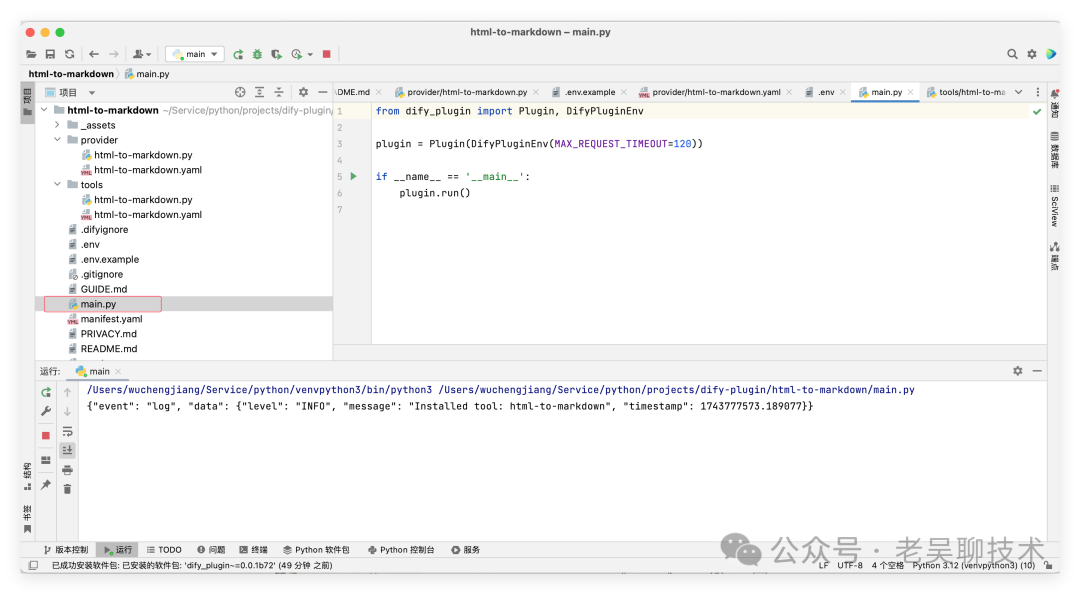Expand all in the project panel
This screenshot has width=1080, height=594.
point(259,92)
